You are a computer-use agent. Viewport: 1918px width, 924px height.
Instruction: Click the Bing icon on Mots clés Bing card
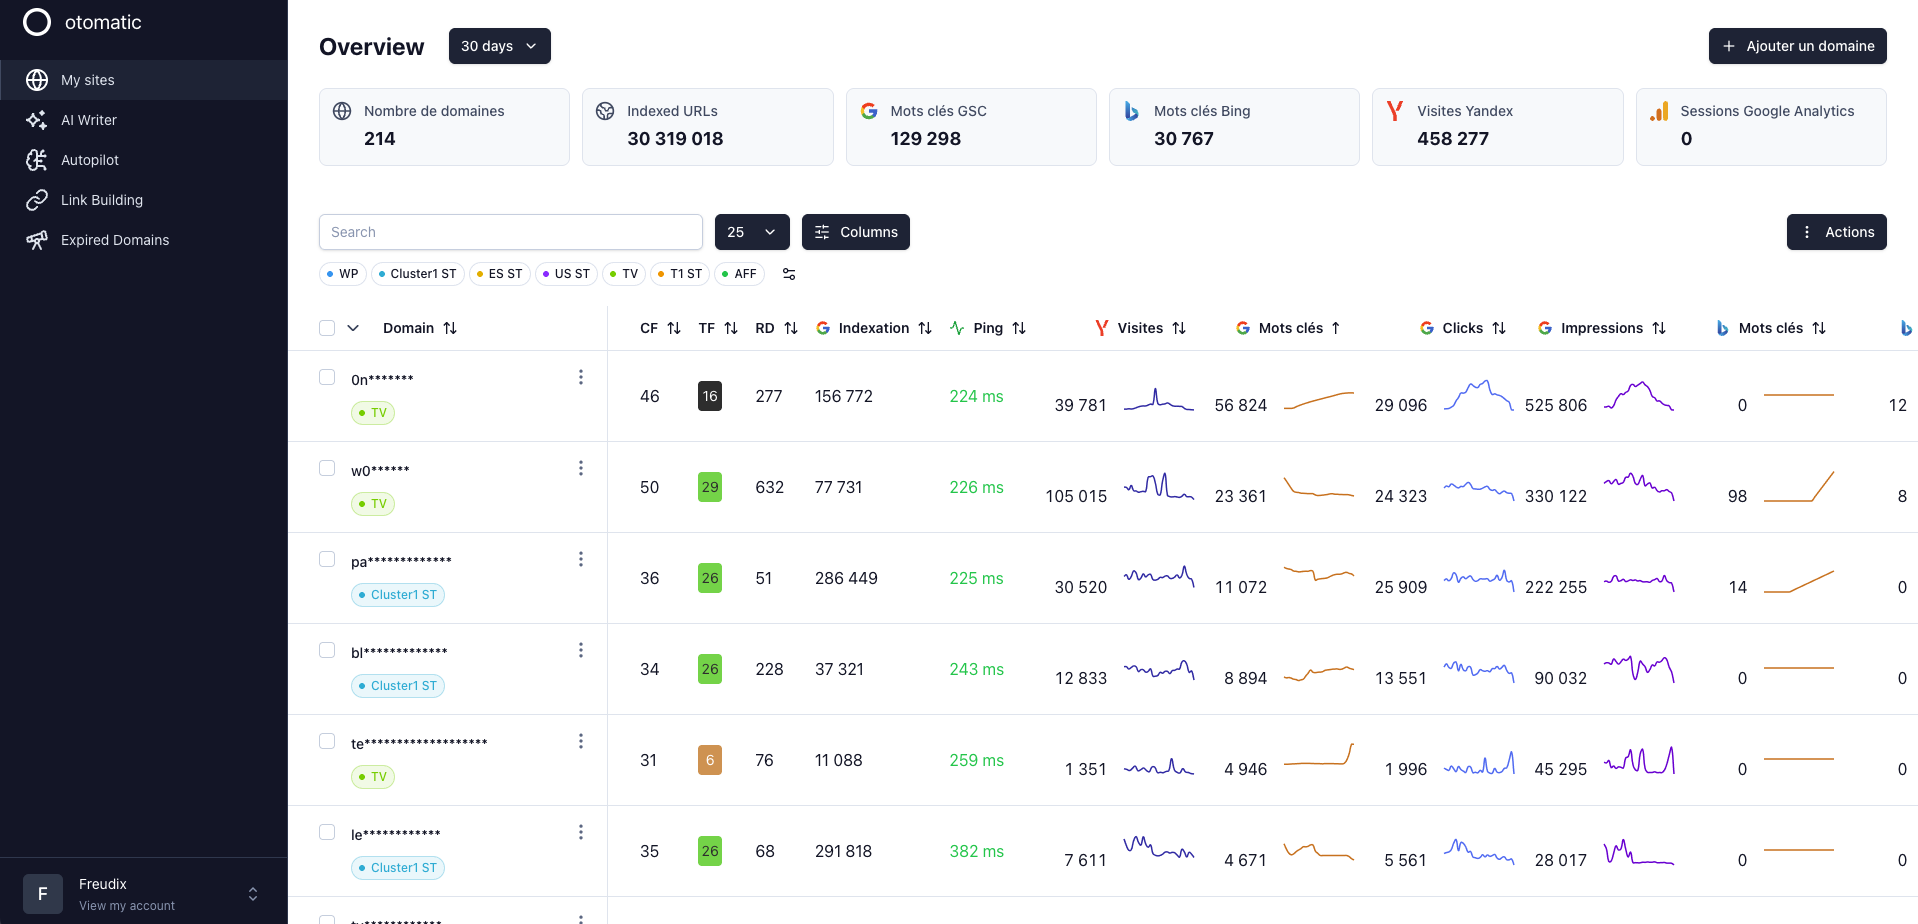pos(1131,111)
